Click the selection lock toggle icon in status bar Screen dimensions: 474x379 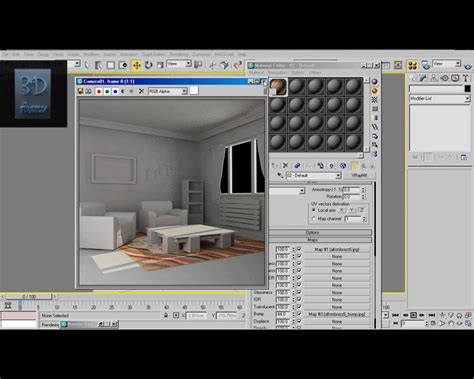pyautogui.click(x=166, y=315)
